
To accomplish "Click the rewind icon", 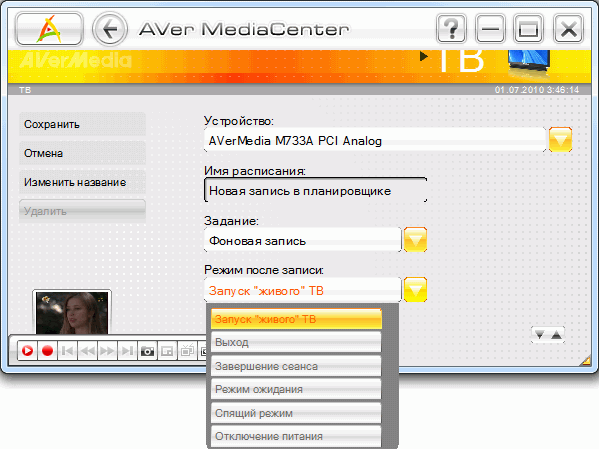I will (87, 350).
